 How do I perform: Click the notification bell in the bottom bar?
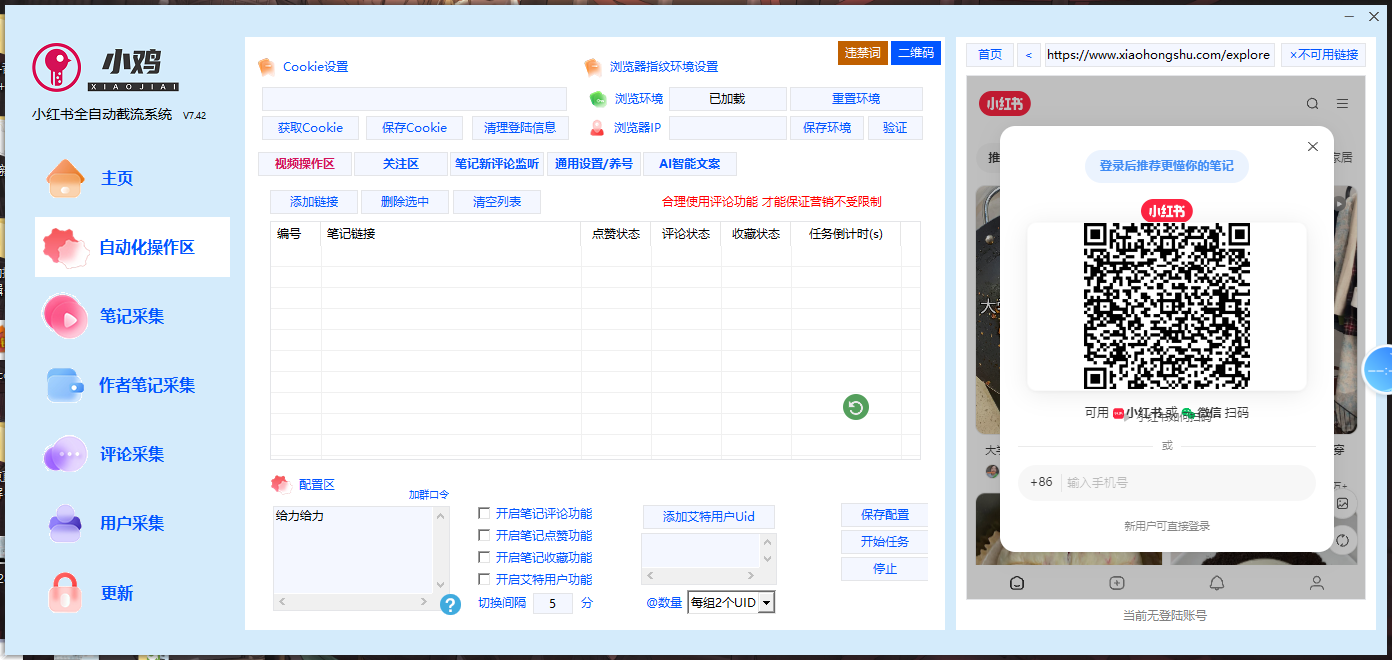1217,583
